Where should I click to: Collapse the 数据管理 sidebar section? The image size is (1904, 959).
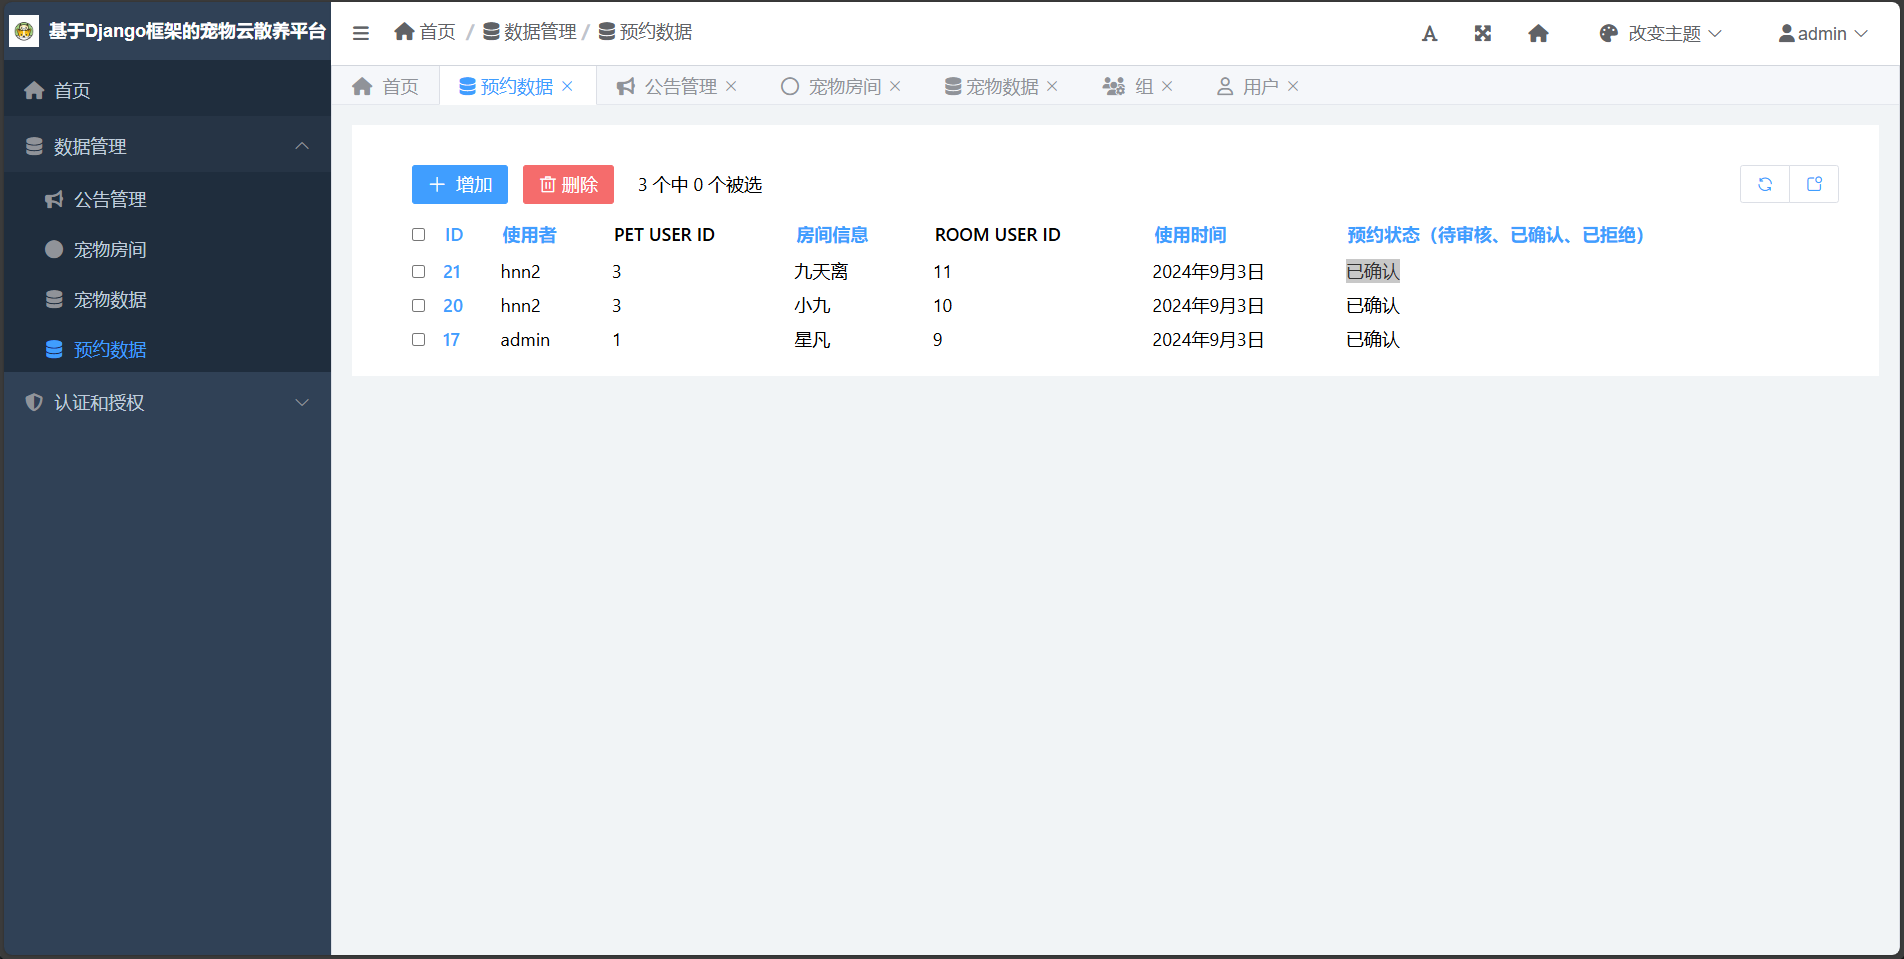click(167, 146)
